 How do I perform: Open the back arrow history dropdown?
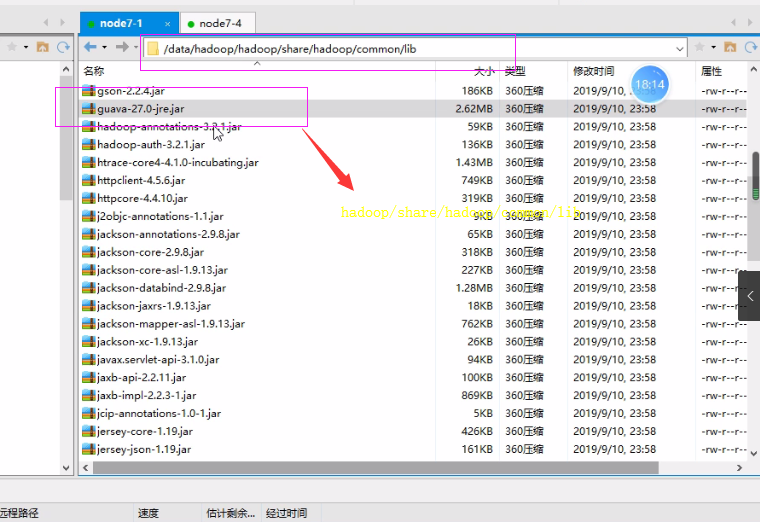(x=104, y=47)
